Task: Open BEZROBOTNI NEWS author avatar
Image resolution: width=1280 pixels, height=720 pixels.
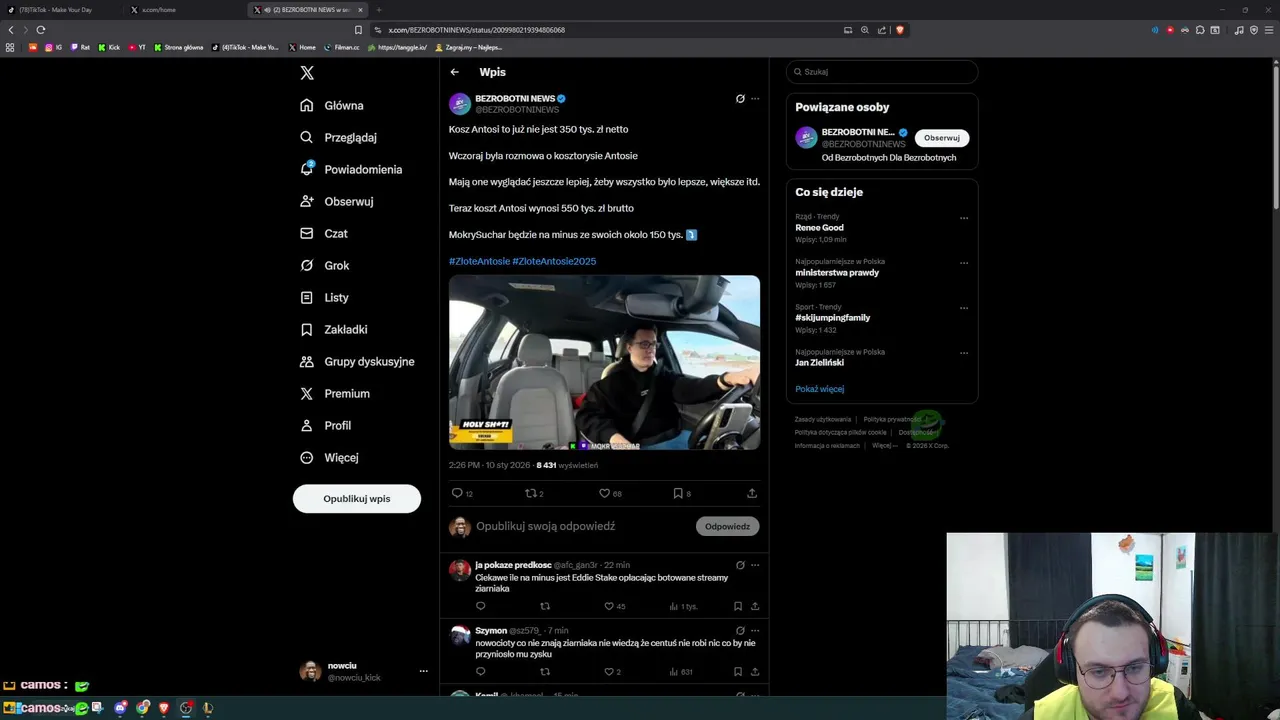Action: tap(460, 104)
